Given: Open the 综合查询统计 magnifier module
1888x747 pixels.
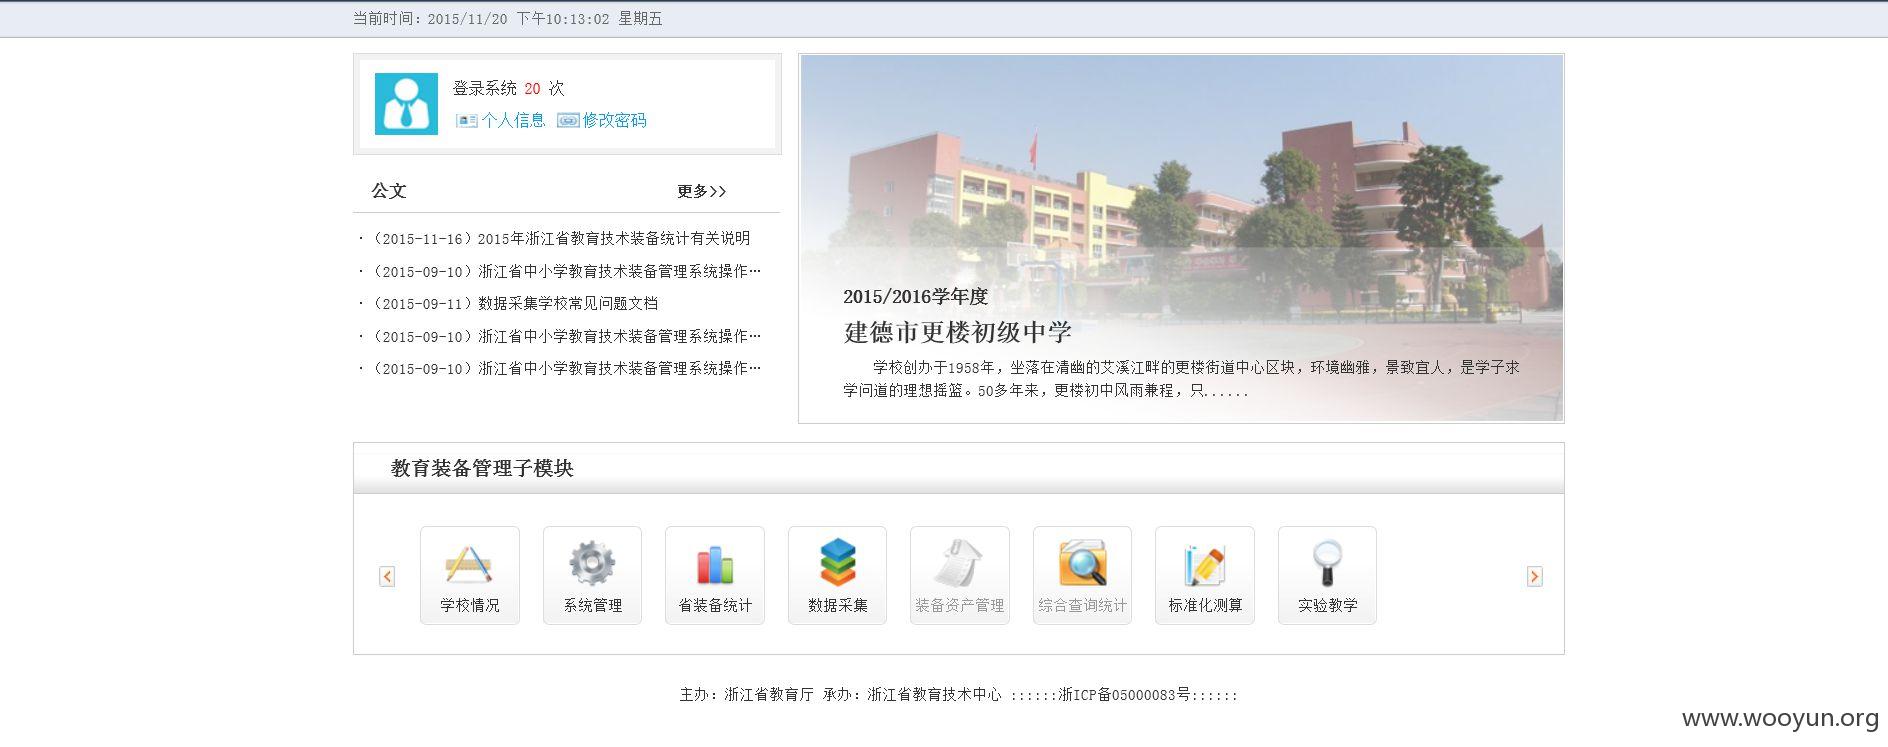Looking at the screenshot, I should 1082,576.
